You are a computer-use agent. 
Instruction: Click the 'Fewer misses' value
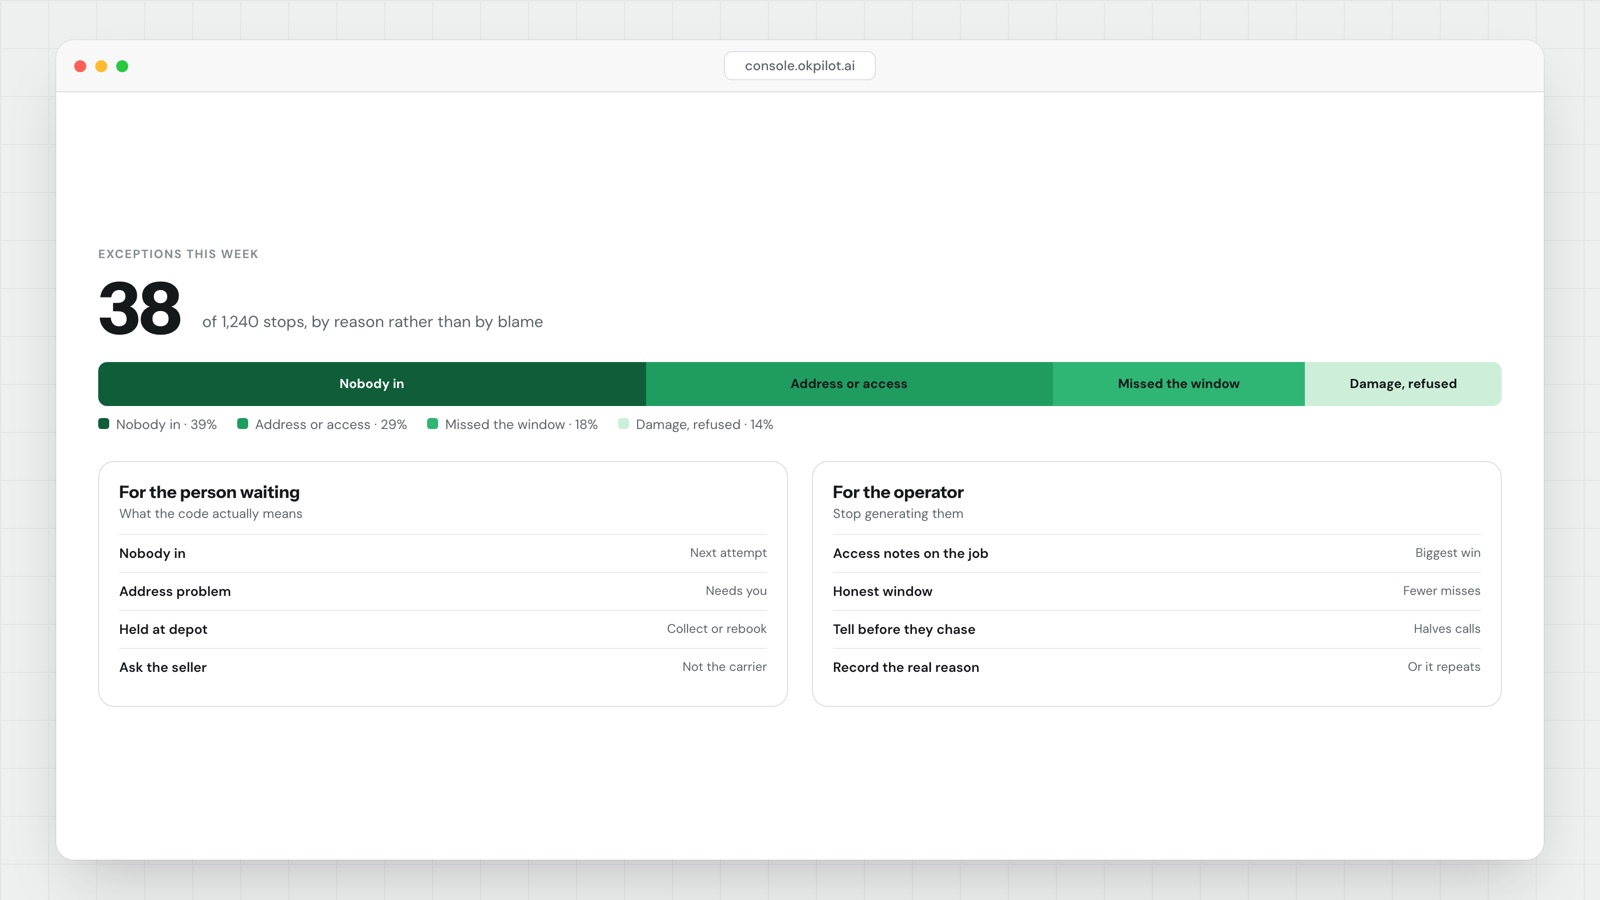tap(1441, 591)
